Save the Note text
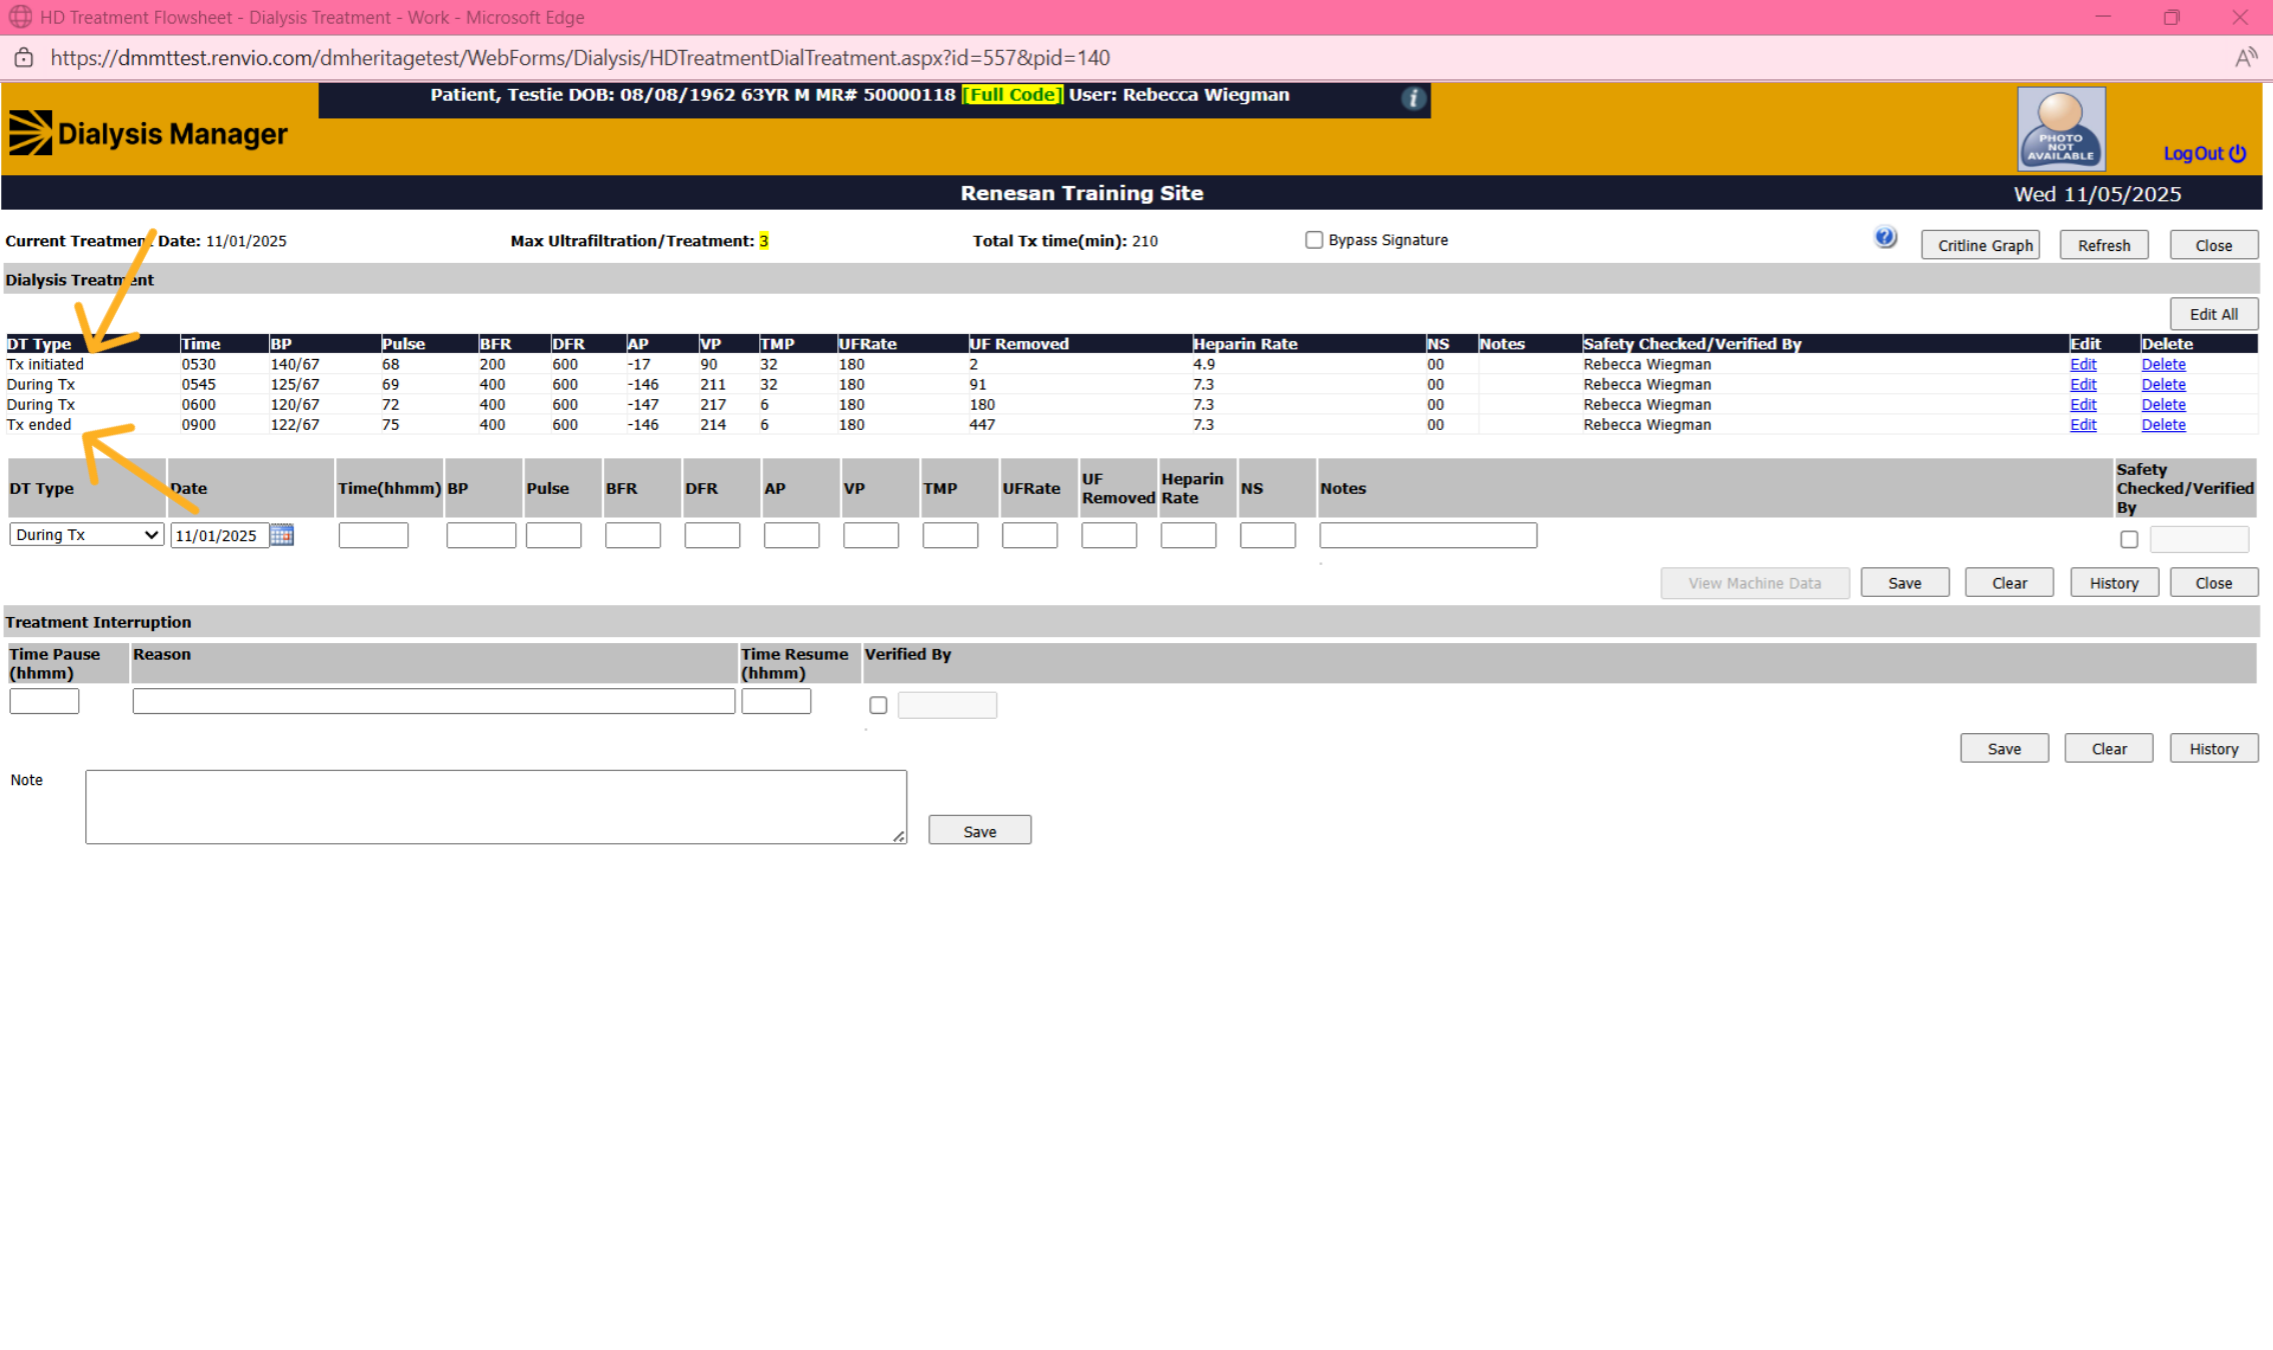This screenshot has height=1350, width=2273. 979,831
